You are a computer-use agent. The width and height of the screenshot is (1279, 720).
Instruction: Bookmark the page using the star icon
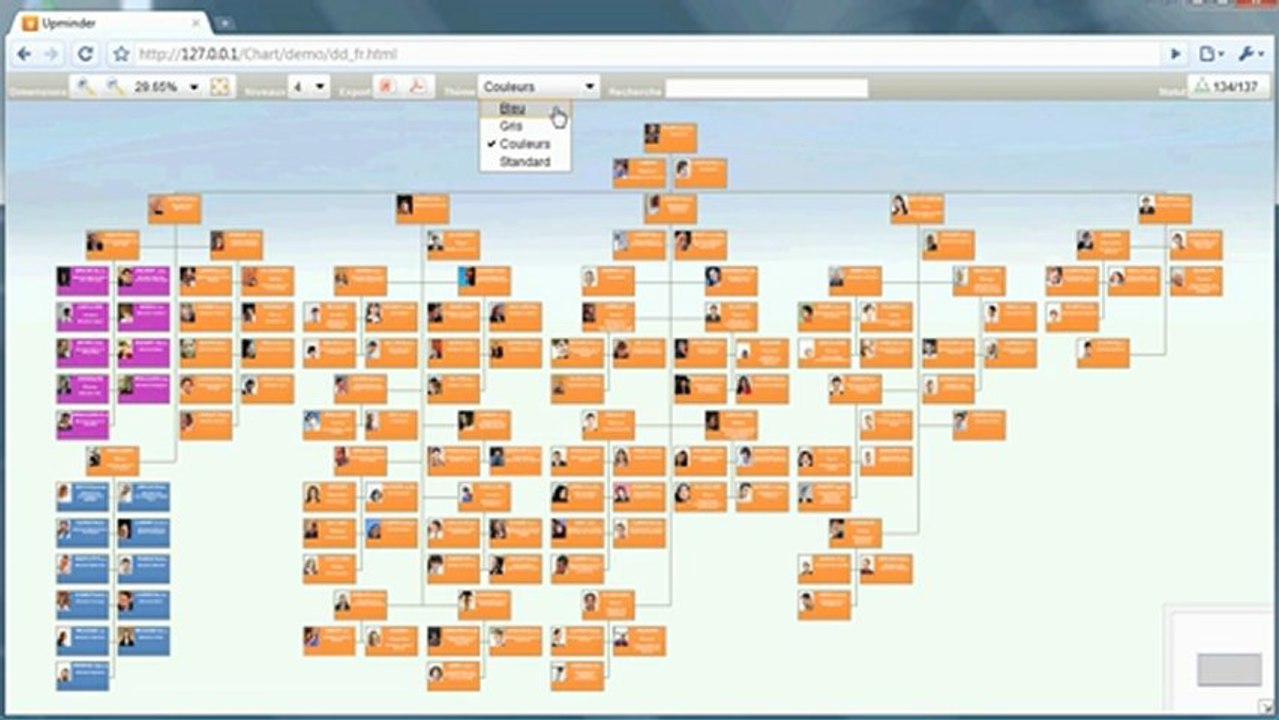[x=121, y=54]
